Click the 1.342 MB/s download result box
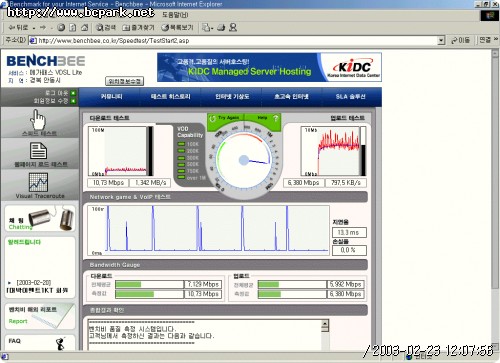This screenshot has width=500, height=363. tap(150, 183)
